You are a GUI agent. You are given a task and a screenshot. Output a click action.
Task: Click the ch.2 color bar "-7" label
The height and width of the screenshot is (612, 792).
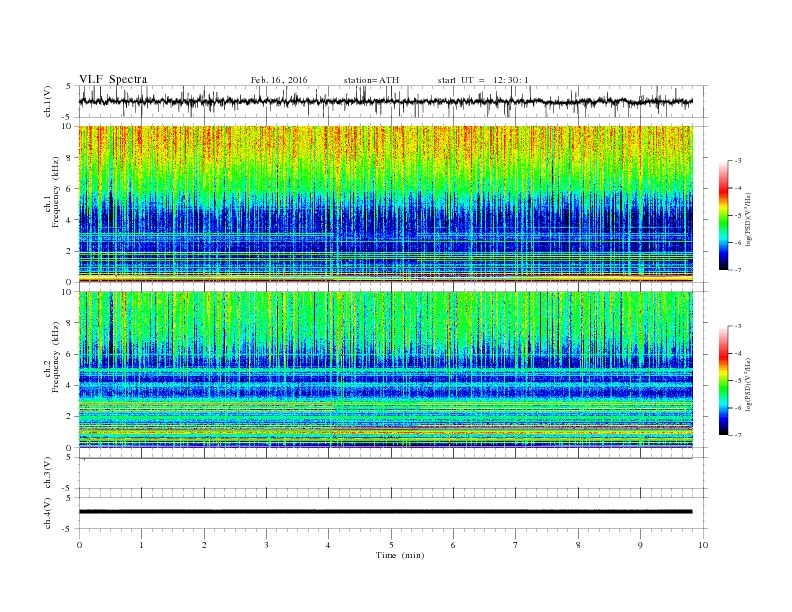coord(738,435)
